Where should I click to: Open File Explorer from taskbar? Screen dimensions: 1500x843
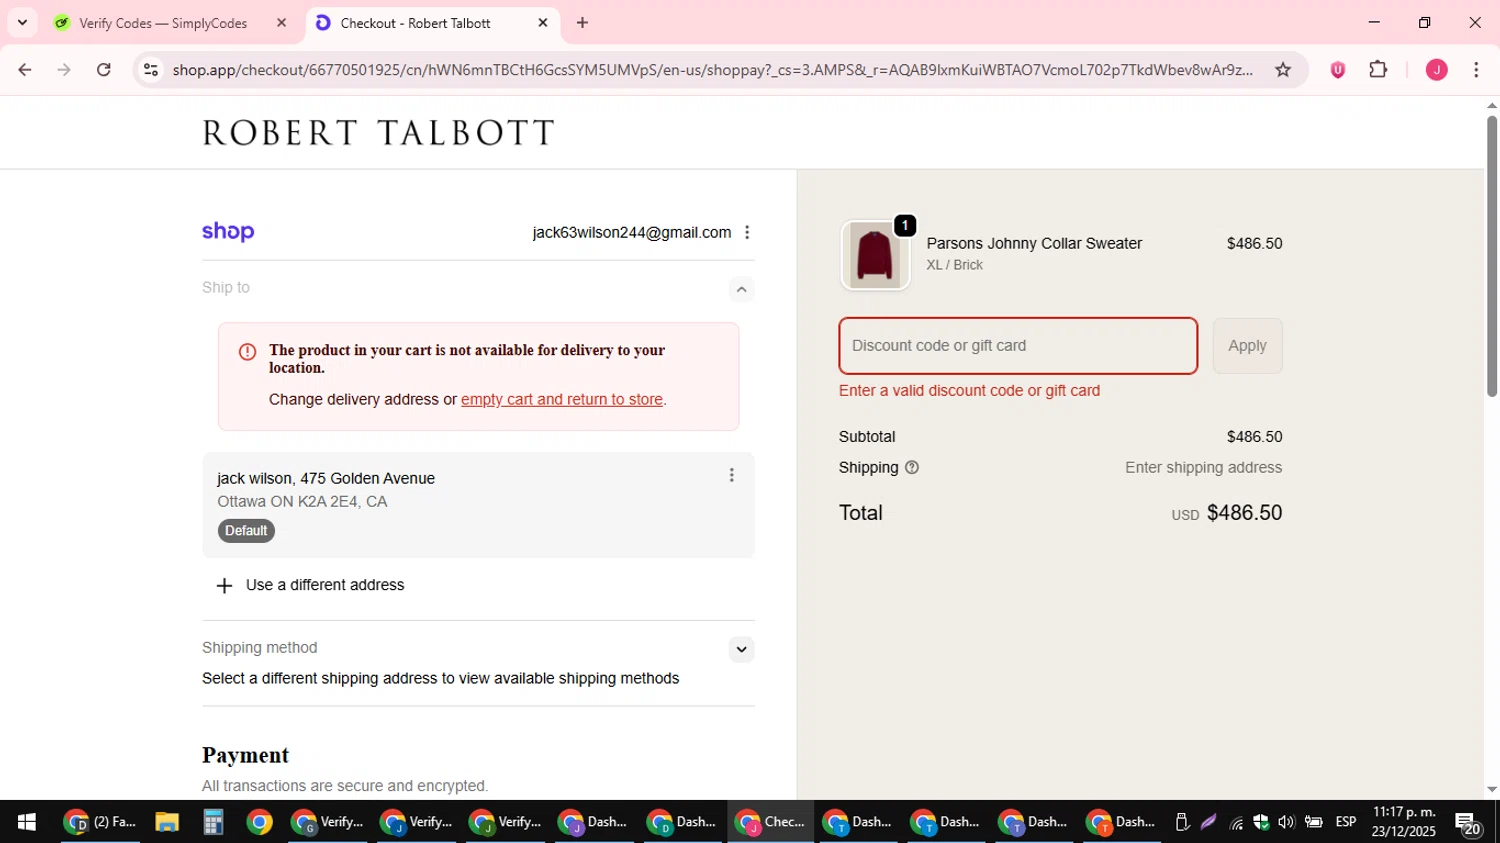[167, 822]
